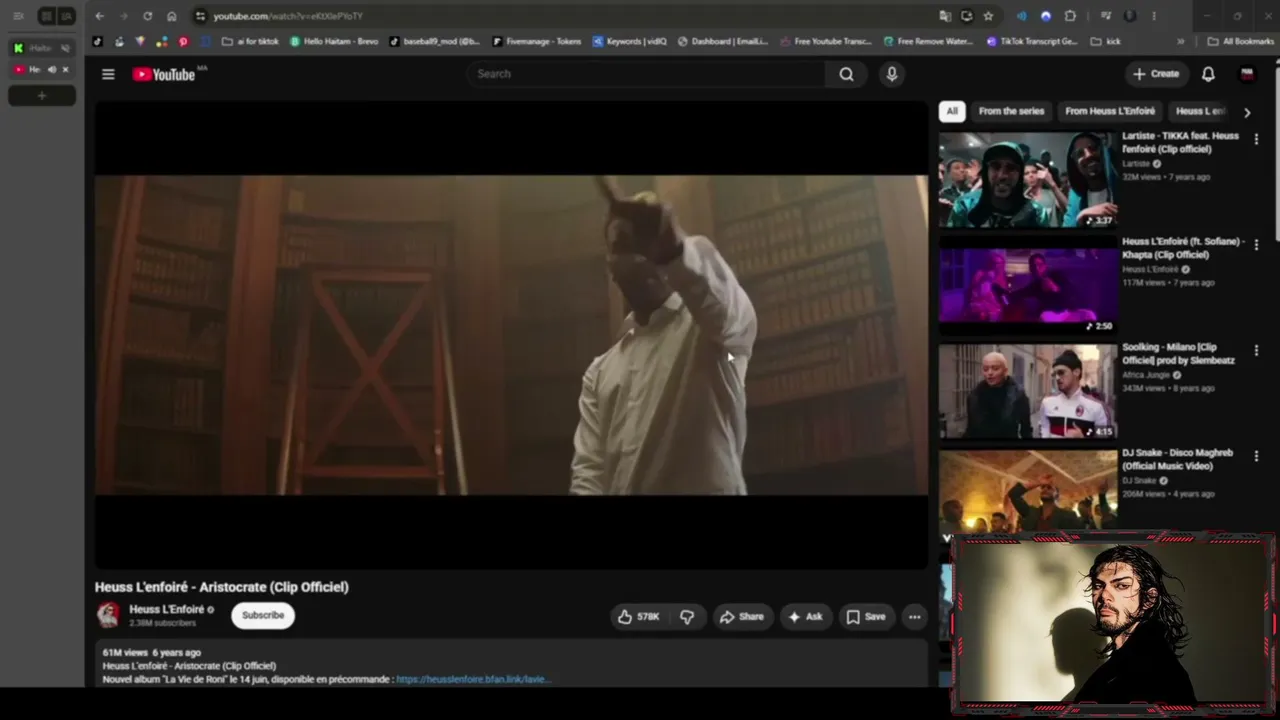1280x720 pixels.
Task: Play or pause the video player
Action: [x=511, y=335]
